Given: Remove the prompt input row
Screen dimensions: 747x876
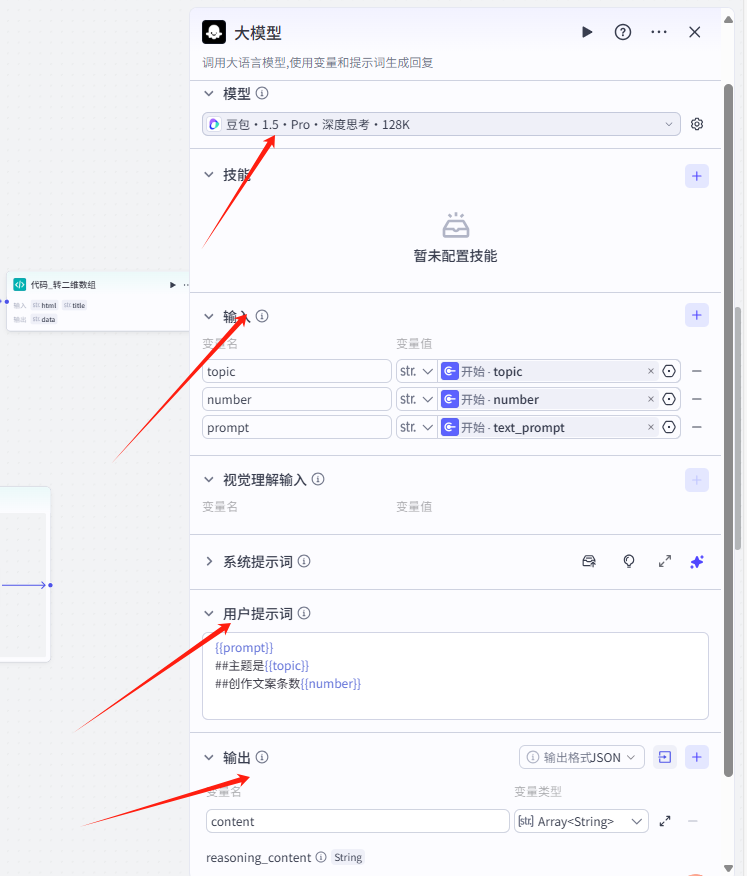Looking at the screenshot, I should coord(697,427).
